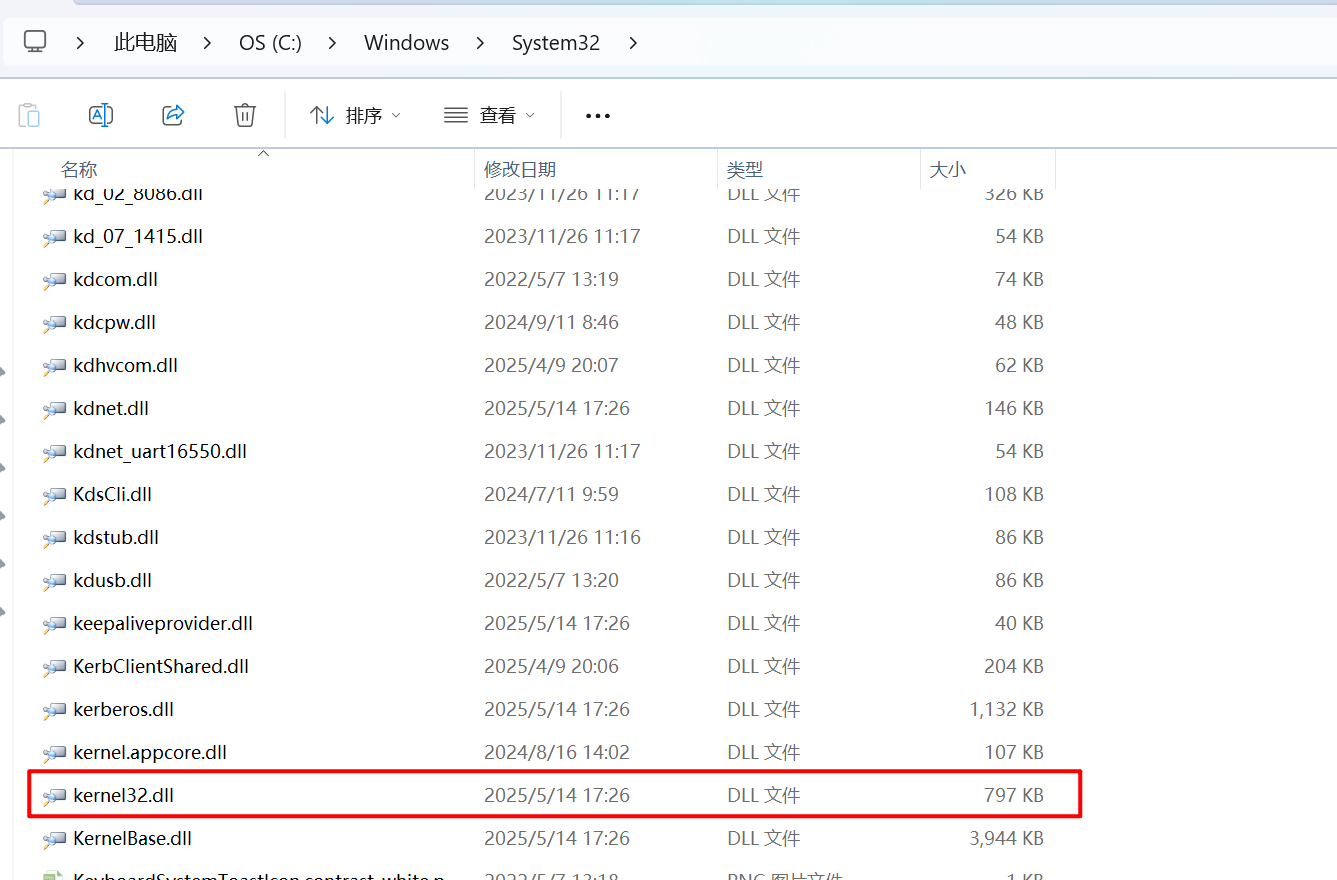Navigate to 此电脑 in breadcrumb
Image resolution: width=1337 pixels, height=880 pixels.
(x=145, y=43)
